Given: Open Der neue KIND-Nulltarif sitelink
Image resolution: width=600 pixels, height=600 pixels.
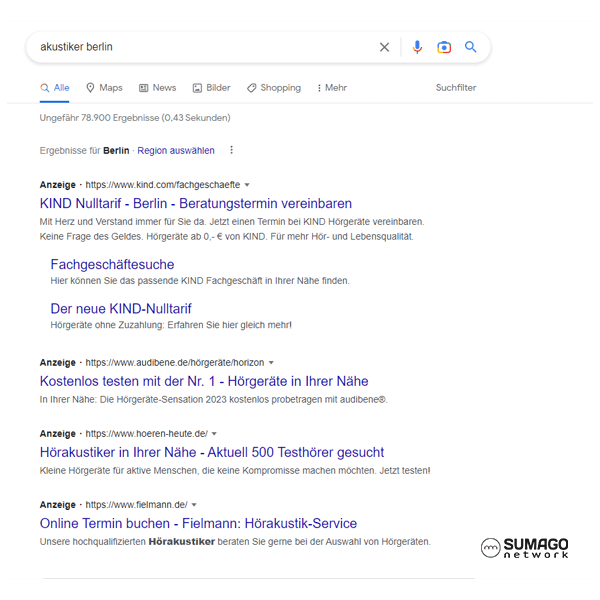Looking at the screenshot, I should pyautogui.click(x=121, y=308).
